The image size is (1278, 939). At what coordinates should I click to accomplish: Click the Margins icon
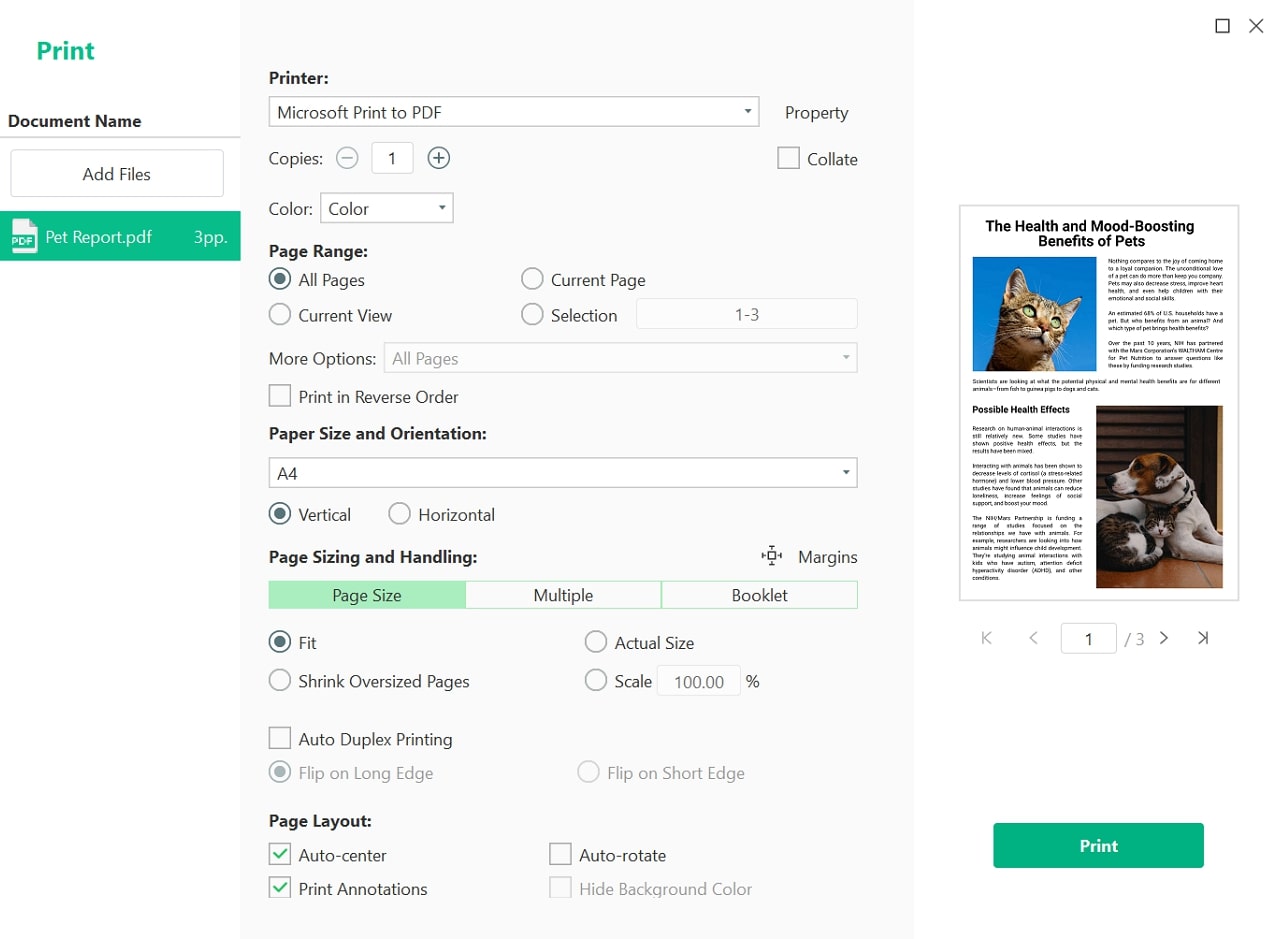[771, 556]
